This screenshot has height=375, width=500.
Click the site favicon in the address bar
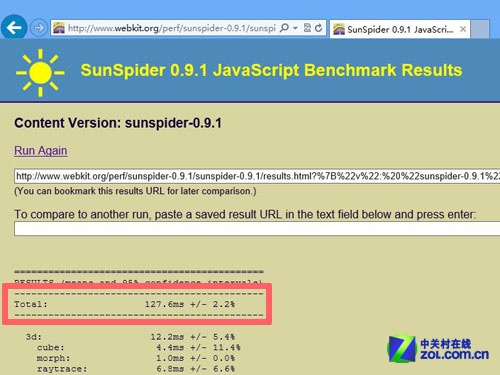pos(59,28)
